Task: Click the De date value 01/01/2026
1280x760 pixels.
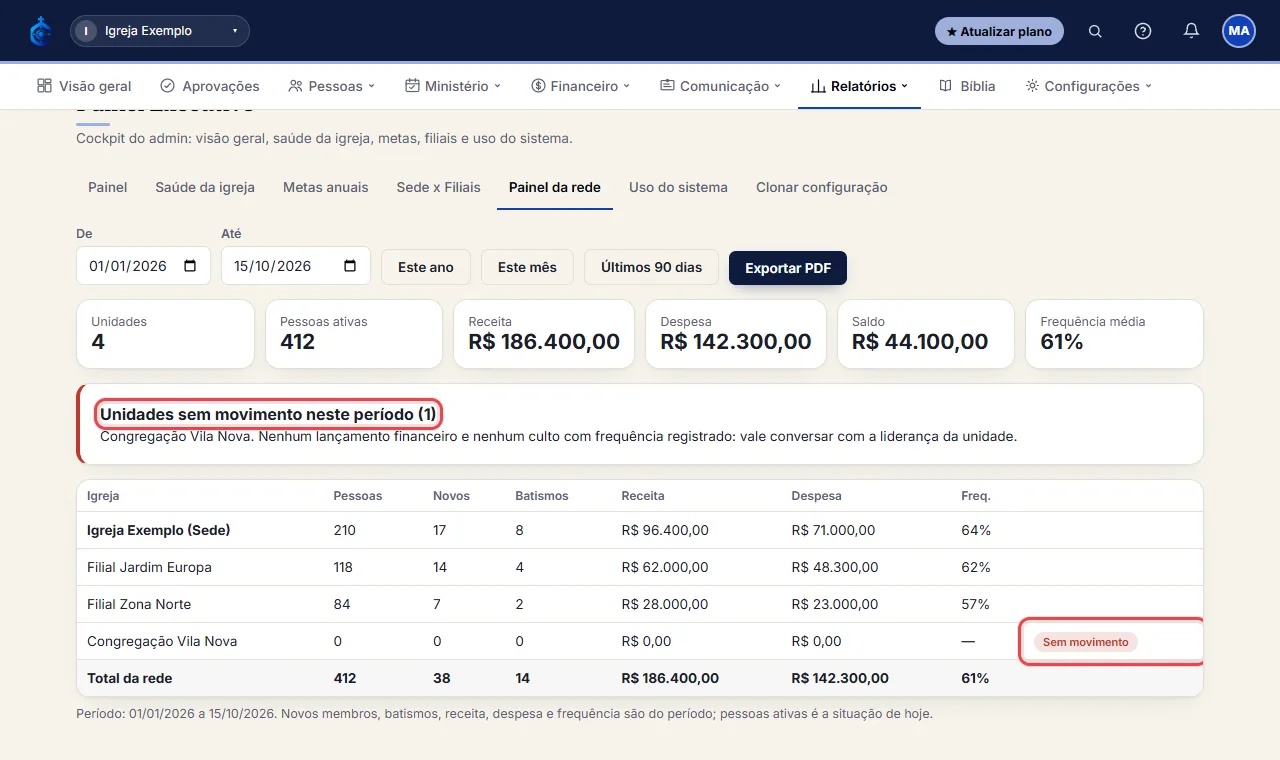Action: 130,266
